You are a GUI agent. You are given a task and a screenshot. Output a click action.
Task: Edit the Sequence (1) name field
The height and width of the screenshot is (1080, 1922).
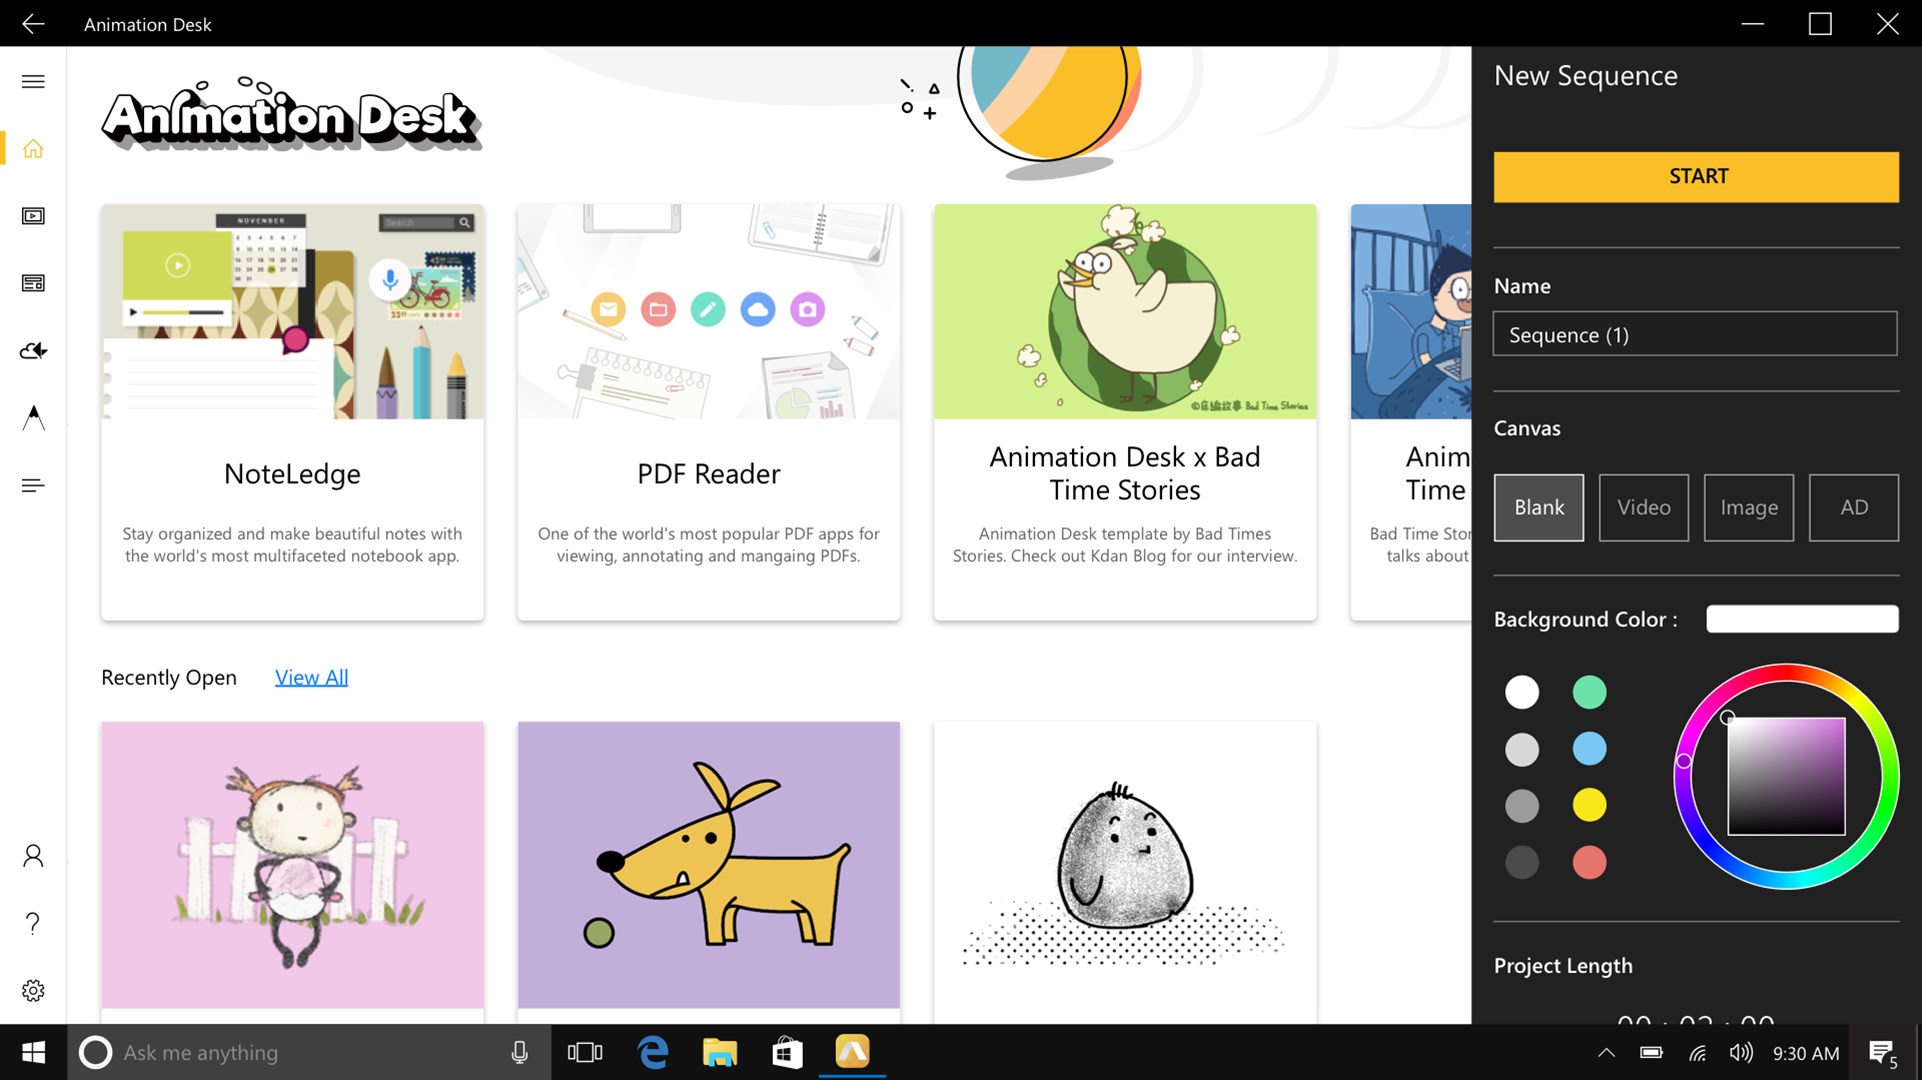pos(1695,334)
